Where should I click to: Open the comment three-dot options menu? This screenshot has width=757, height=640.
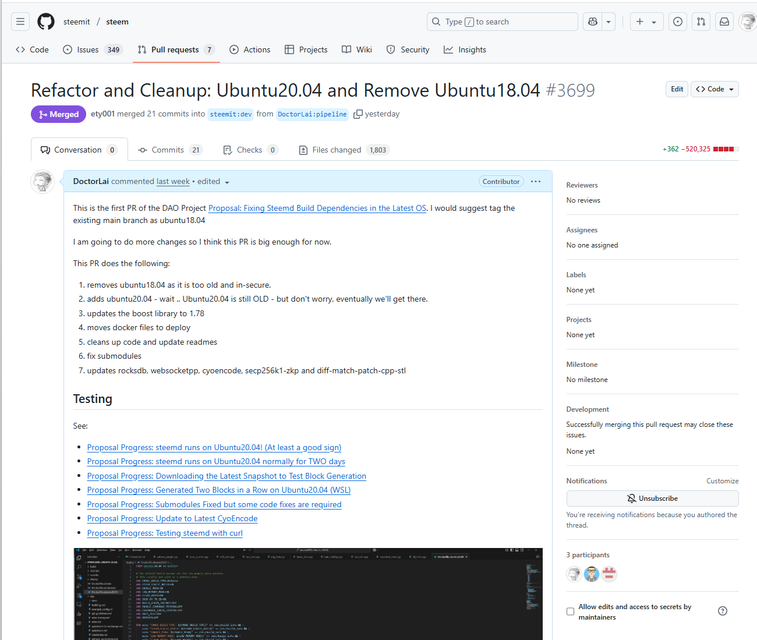pos(535,181)
